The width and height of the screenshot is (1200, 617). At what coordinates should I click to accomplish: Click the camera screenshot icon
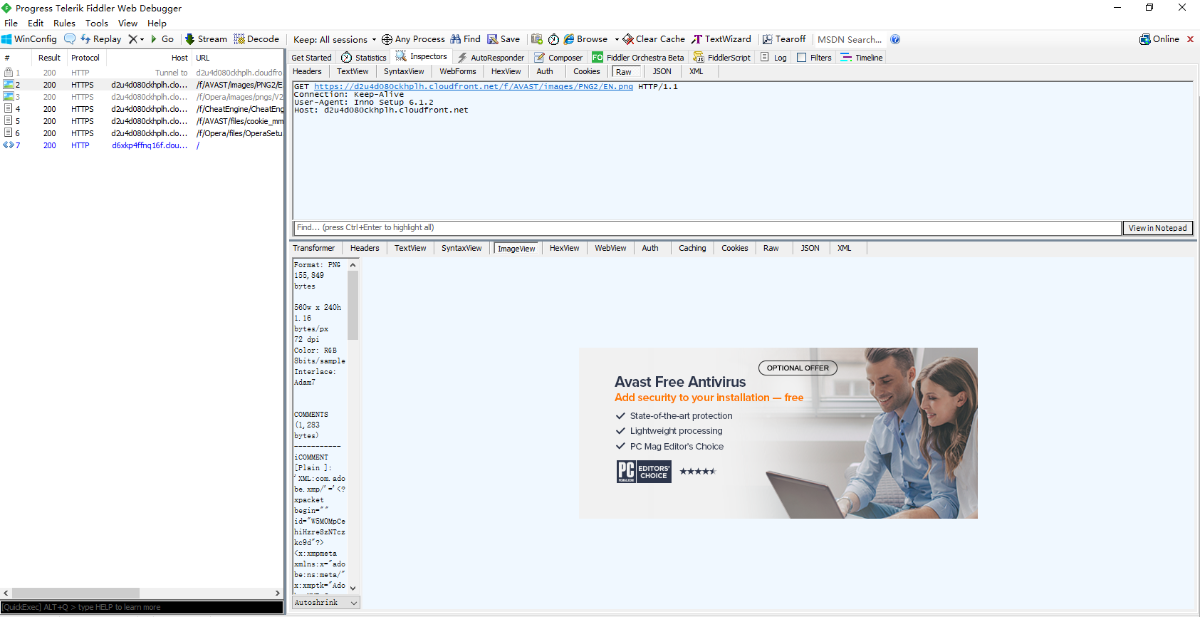537,39
